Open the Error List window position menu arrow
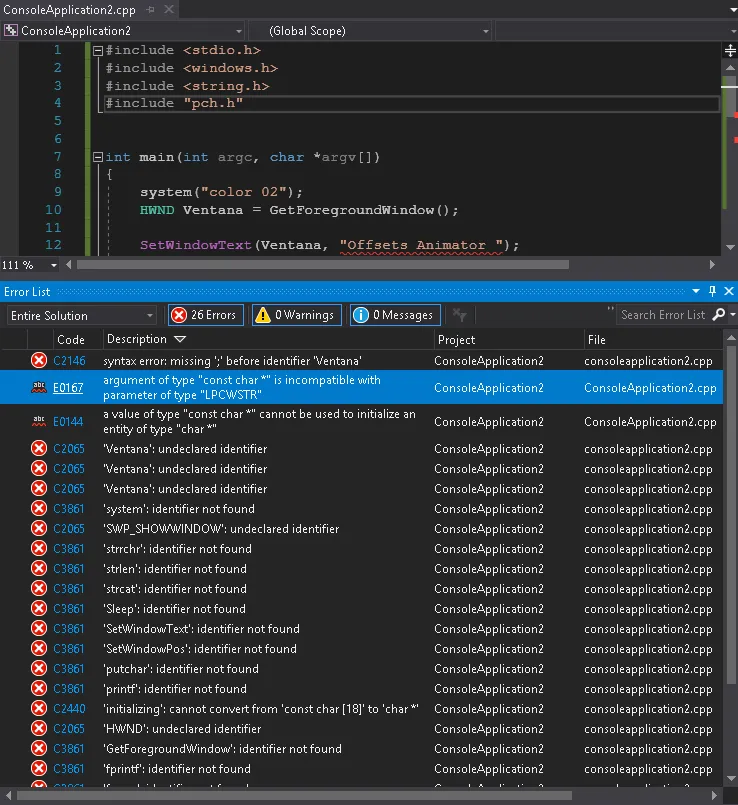This screenshot has width=738, height=805. point(697,291)
